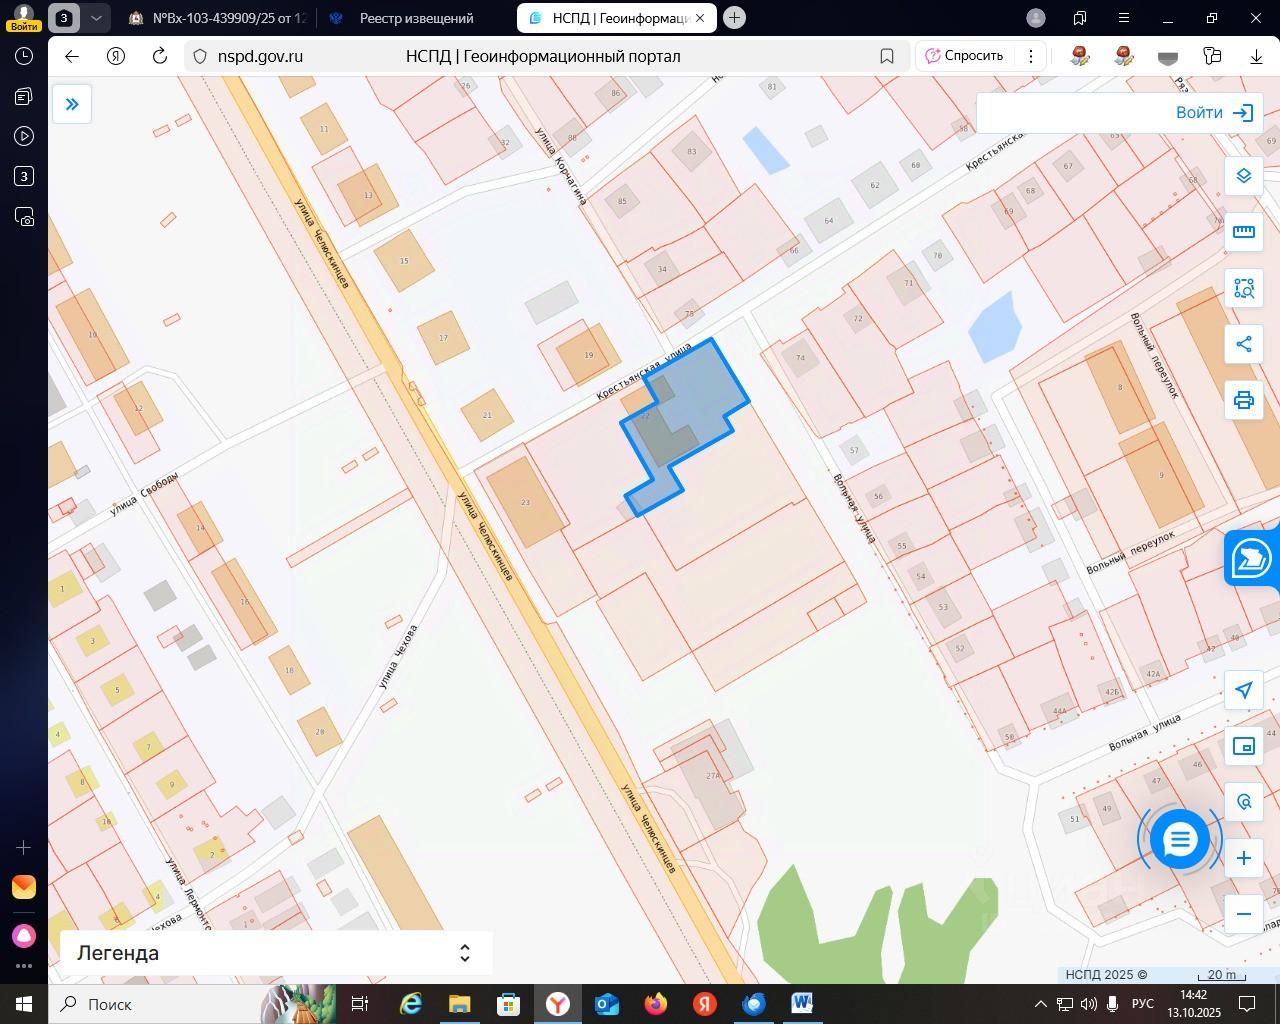Click the Войти login button
The height and width of the screenshot is (1024, 1280).
(x=1214, y=113)
